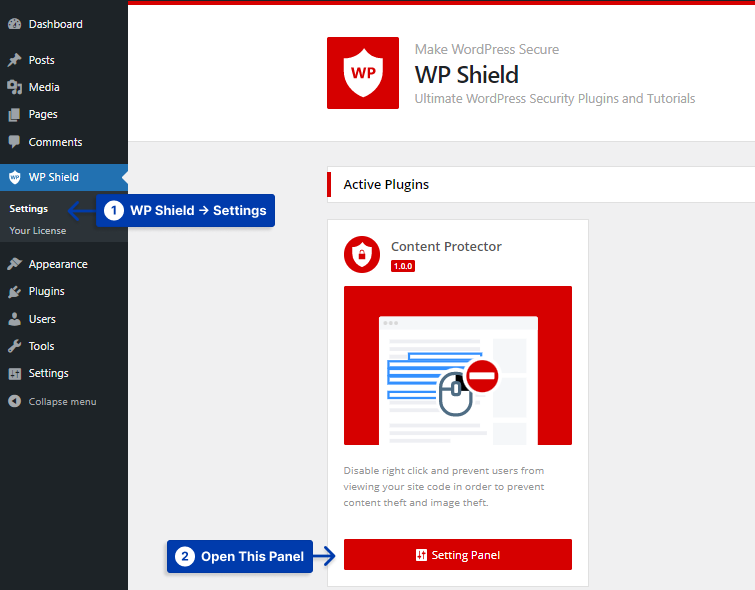
Task: Open the Users menu
Action: pyautogui.click(x=64, y=319)
